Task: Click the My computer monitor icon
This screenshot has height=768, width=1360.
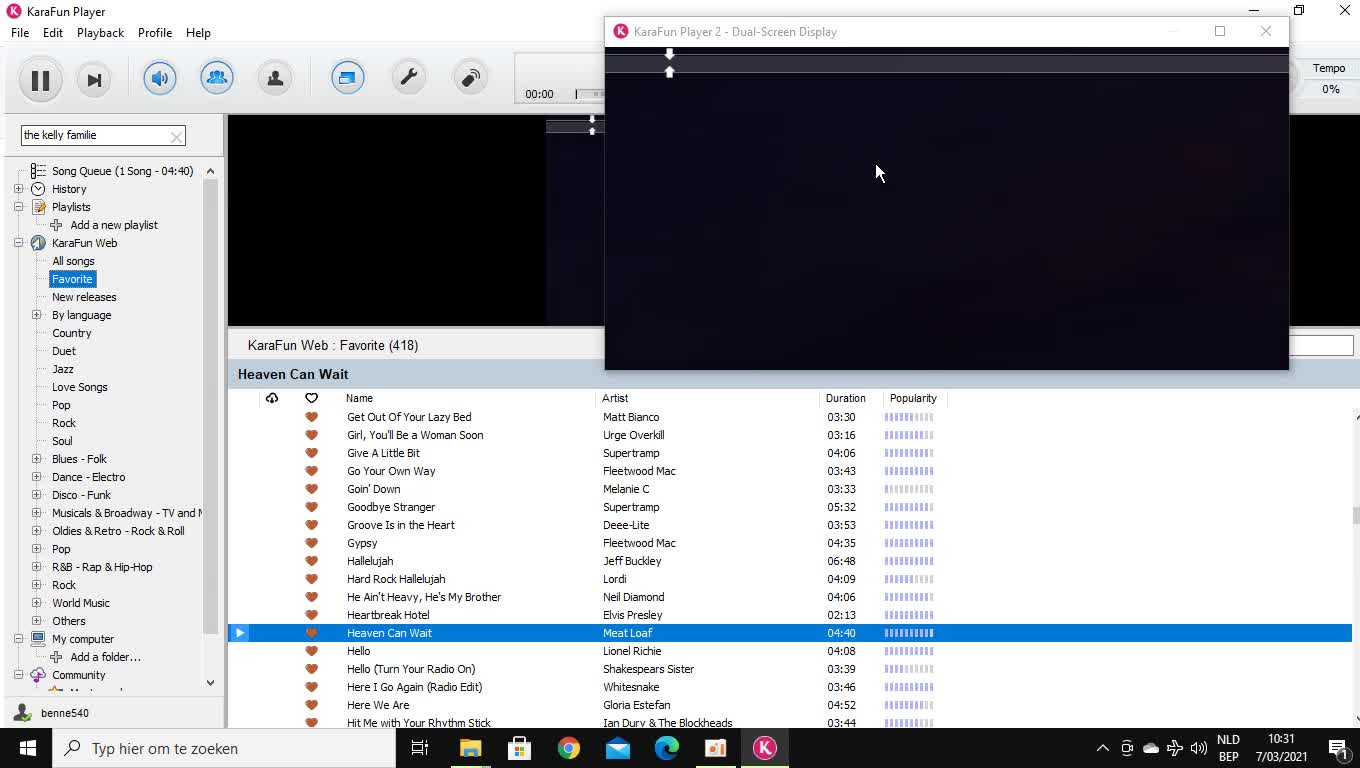Action: click(38, 639)
